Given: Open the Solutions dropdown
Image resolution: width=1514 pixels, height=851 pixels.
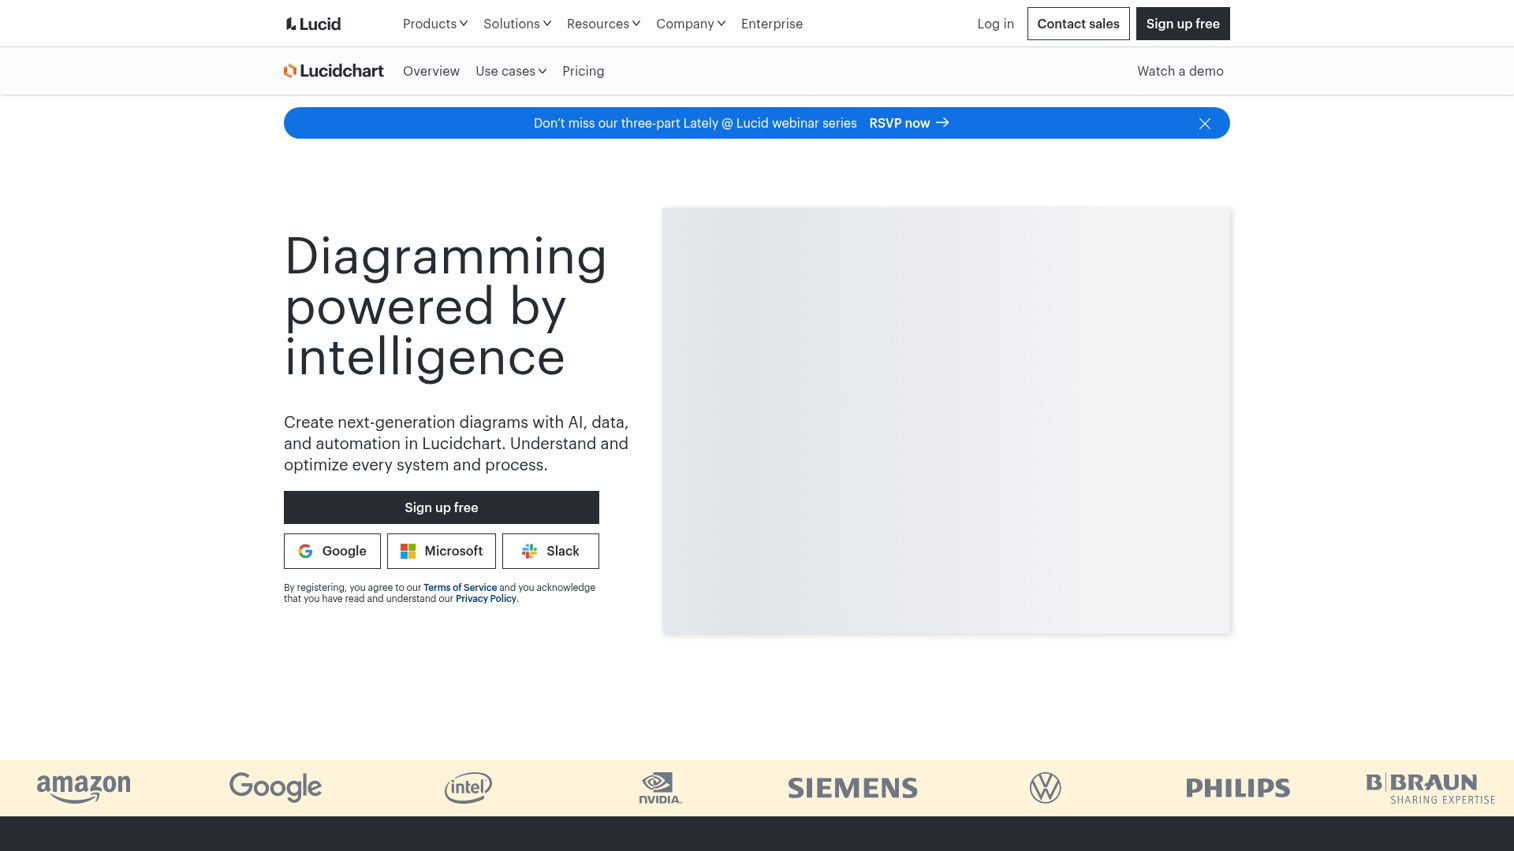Looking at the screenshot, I should 517,24.
